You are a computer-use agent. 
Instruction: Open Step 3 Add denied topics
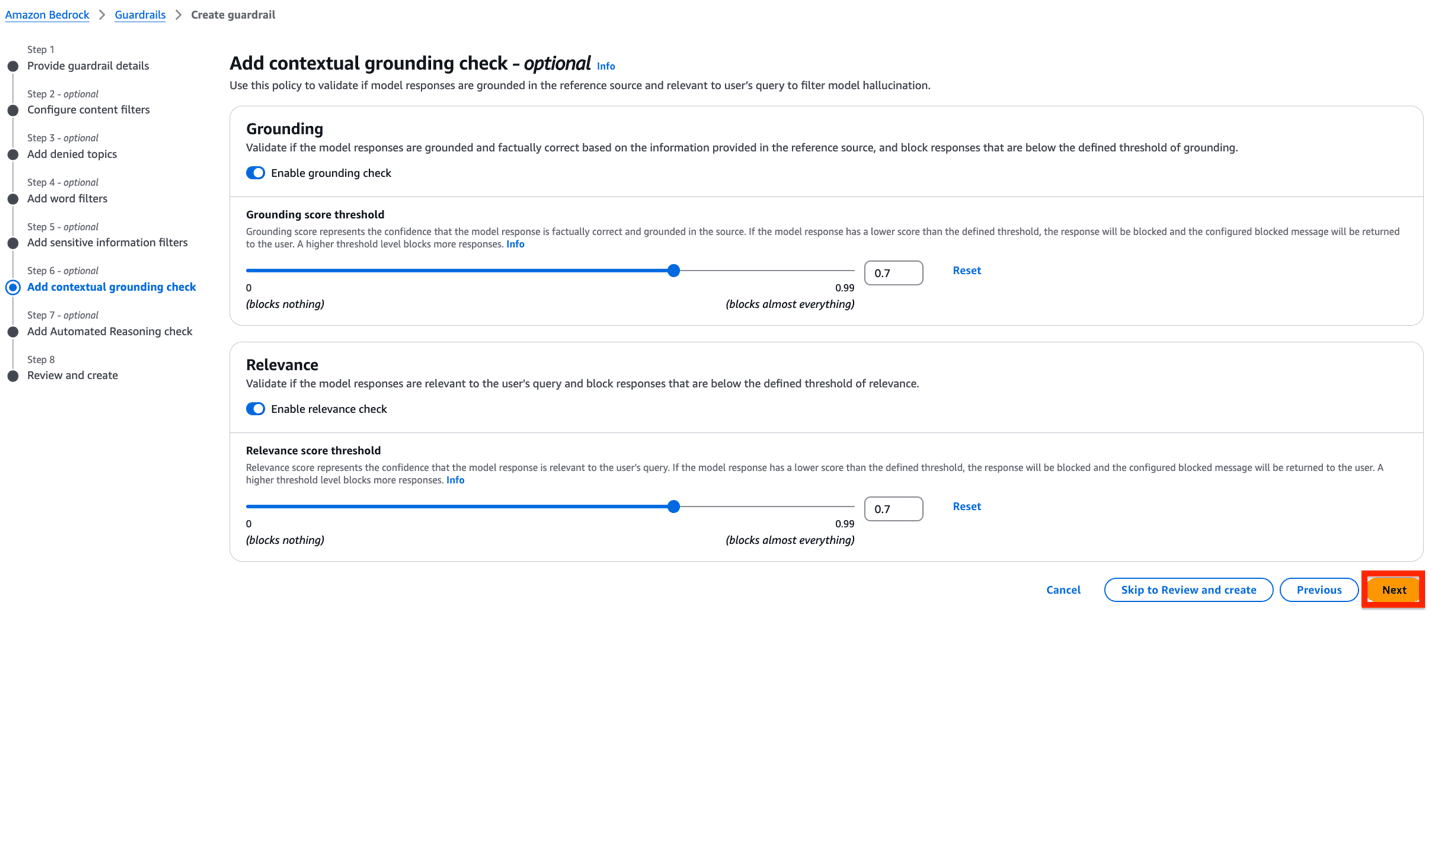click(x=71, y=154)
